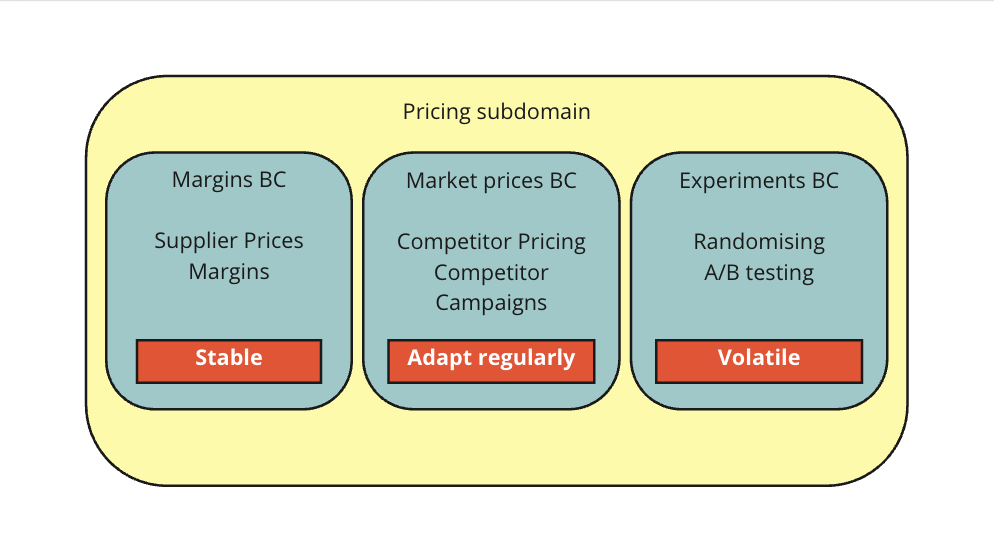Click the "Randomising" text
The height and width of the screenshot is (560, 994).
pyautogui.click(x=759, y=242)
